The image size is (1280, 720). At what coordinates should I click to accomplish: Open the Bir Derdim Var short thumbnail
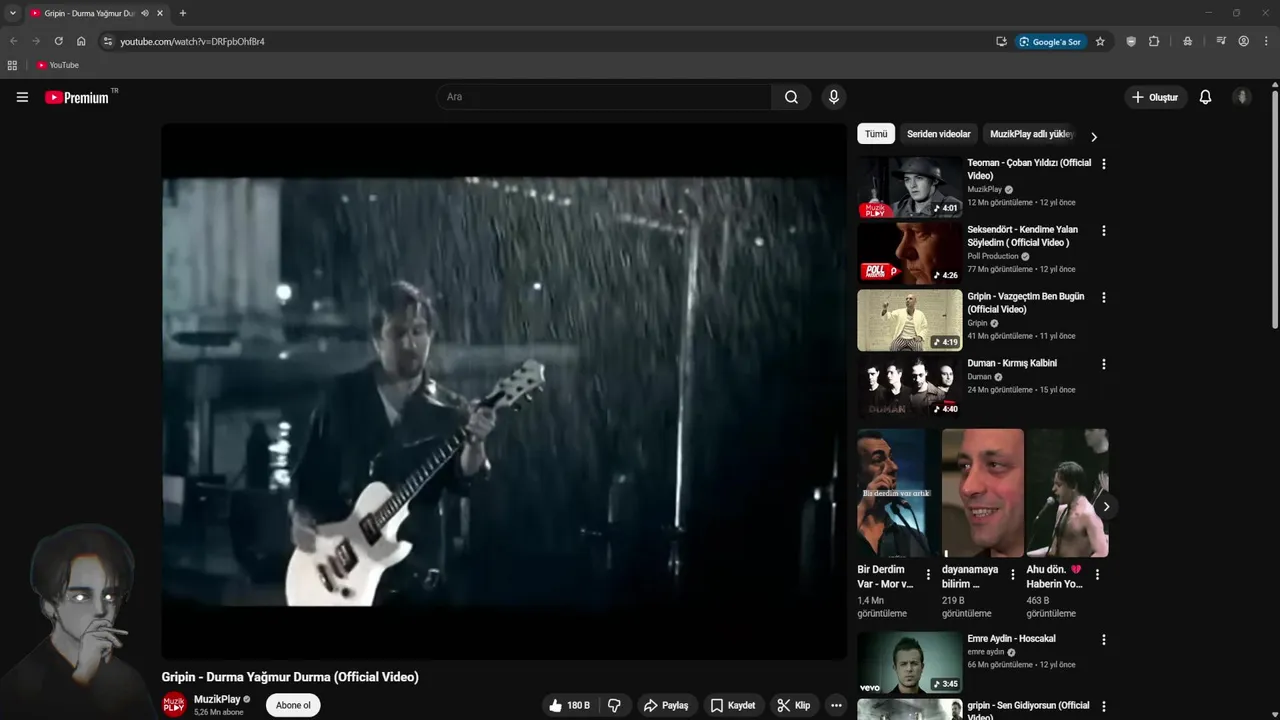898,493
